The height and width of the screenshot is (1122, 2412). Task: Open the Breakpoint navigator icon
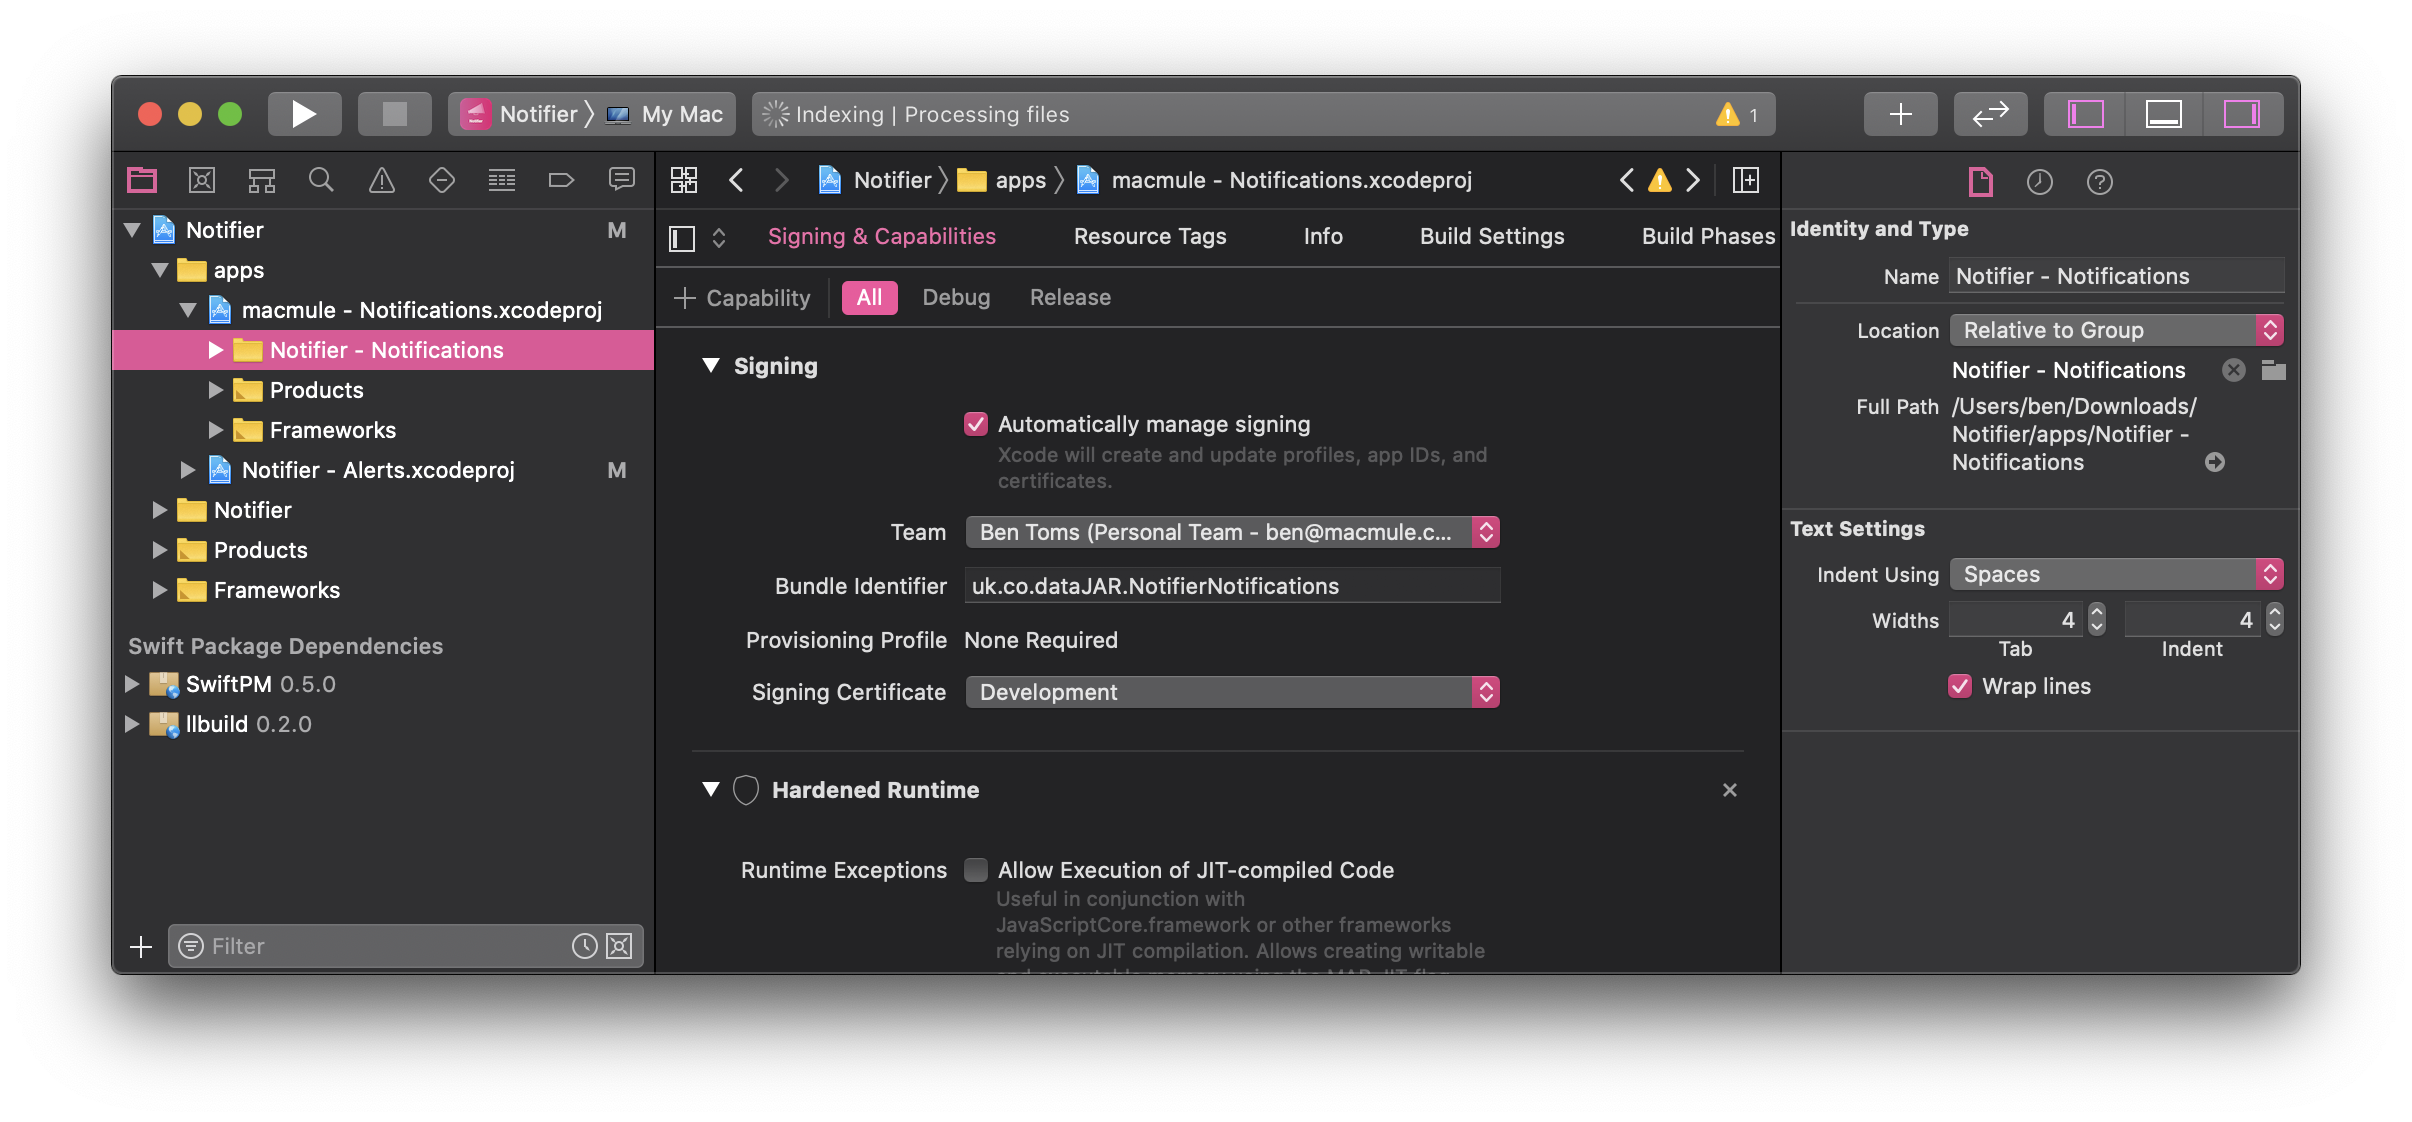click(561, 180)
